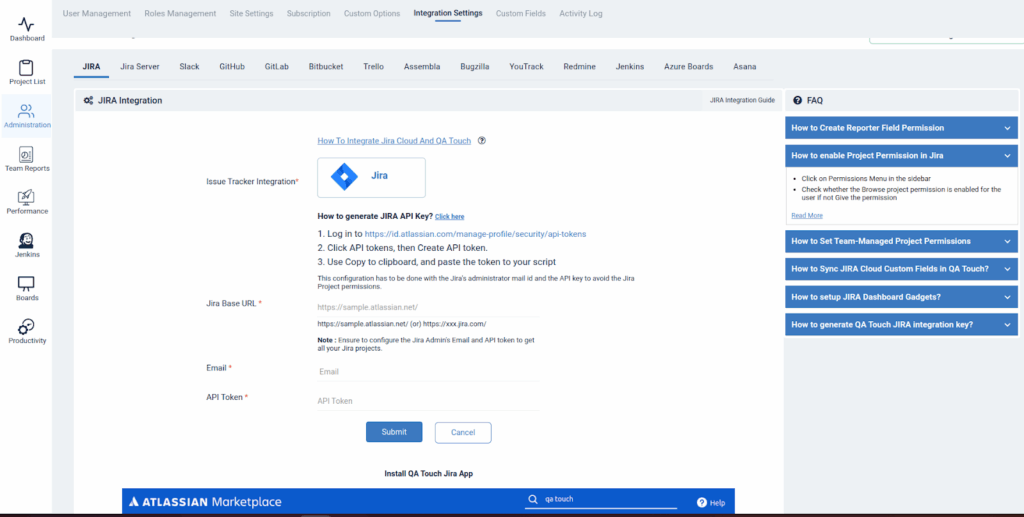Open the Activity Log tab
The image size is (1024, 517).
click(581, 13)
